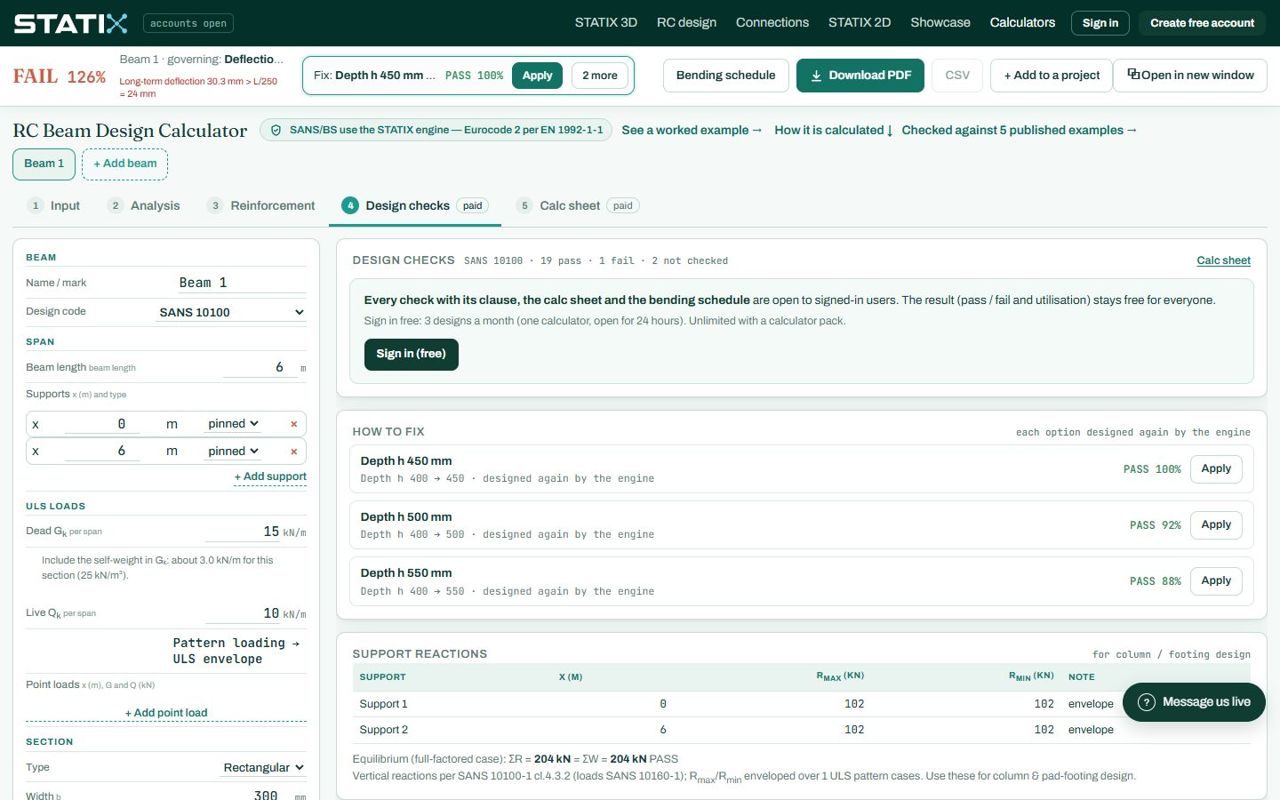Open the Design code SANS 10100 dropdown

[231, 312]
